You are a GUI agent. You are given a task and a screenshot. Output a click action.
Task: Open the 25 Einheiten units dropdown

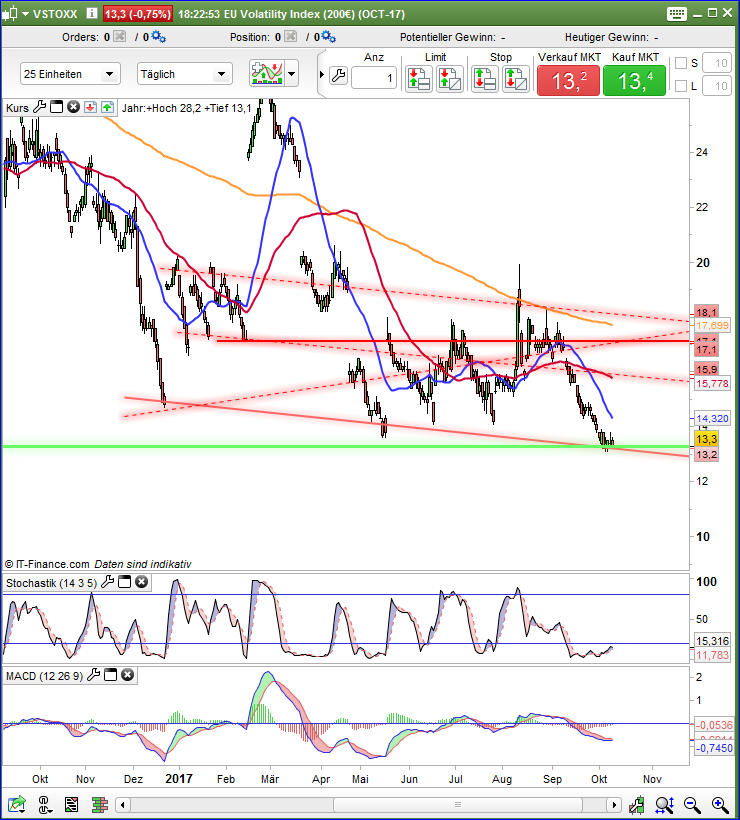71,74
